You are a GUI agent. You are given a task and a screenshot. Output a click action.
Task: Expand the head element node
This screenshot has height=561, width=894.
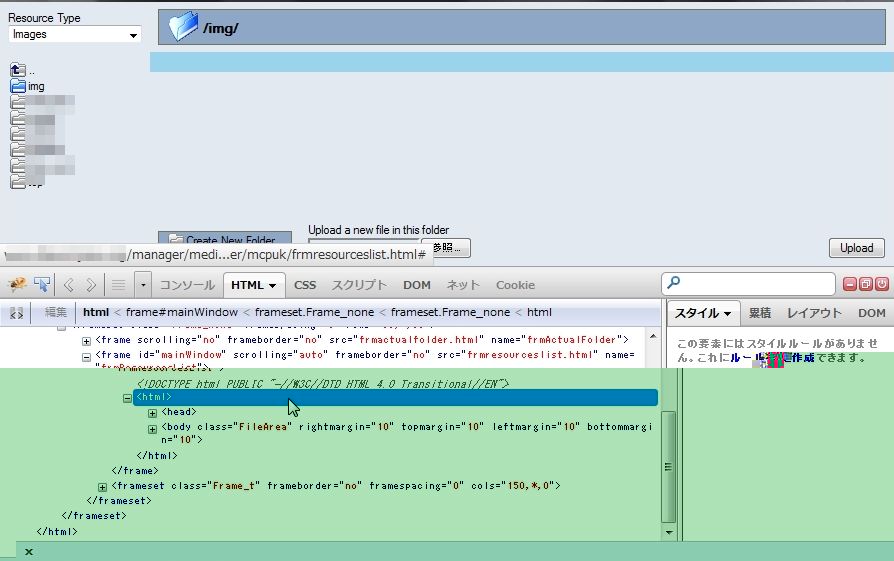(x=153, y=413)
